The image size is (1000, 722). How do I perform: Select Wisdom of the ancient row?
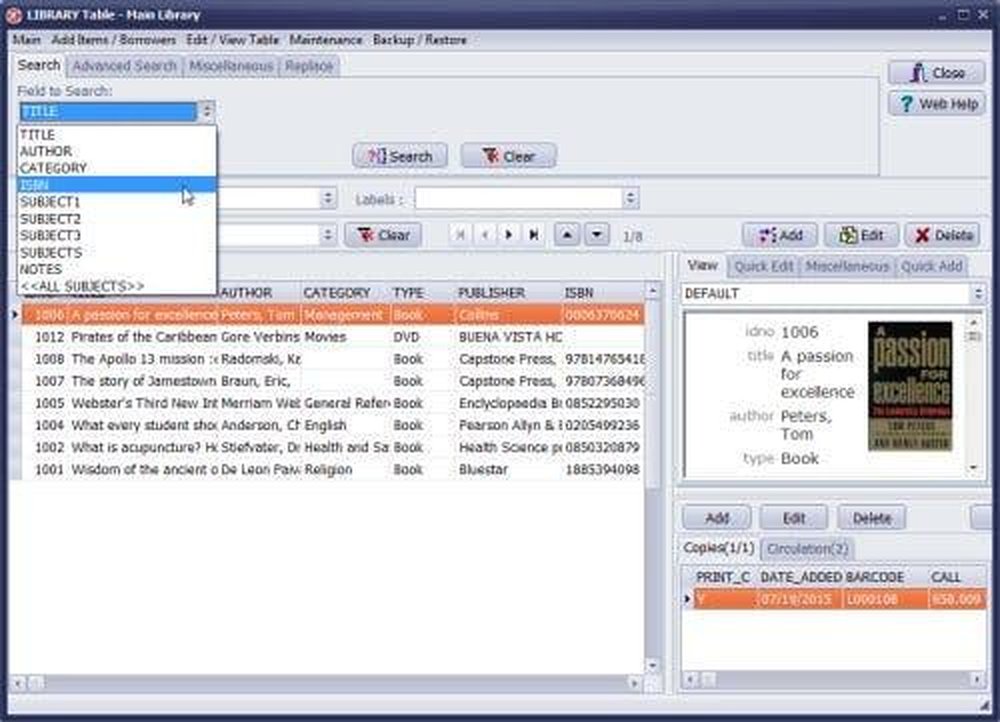click(334, 470)
